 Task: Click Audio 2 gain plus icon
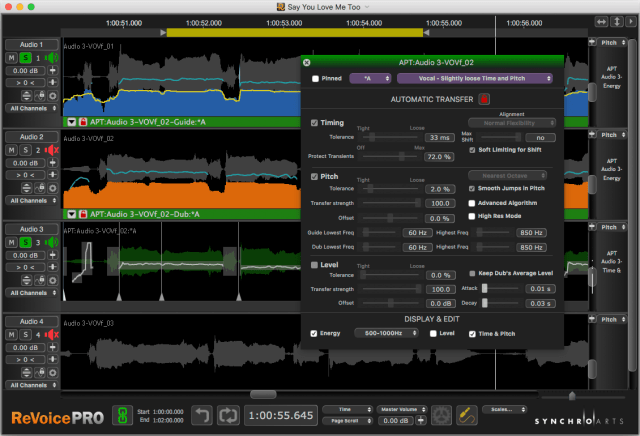tap(53, 162)
